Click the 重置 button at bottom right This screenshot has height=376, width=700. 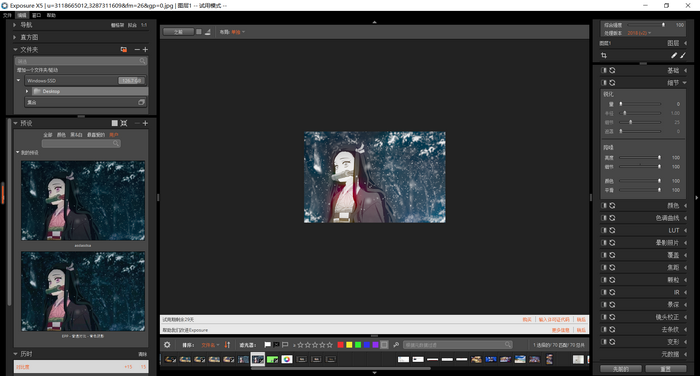(666, 369)
